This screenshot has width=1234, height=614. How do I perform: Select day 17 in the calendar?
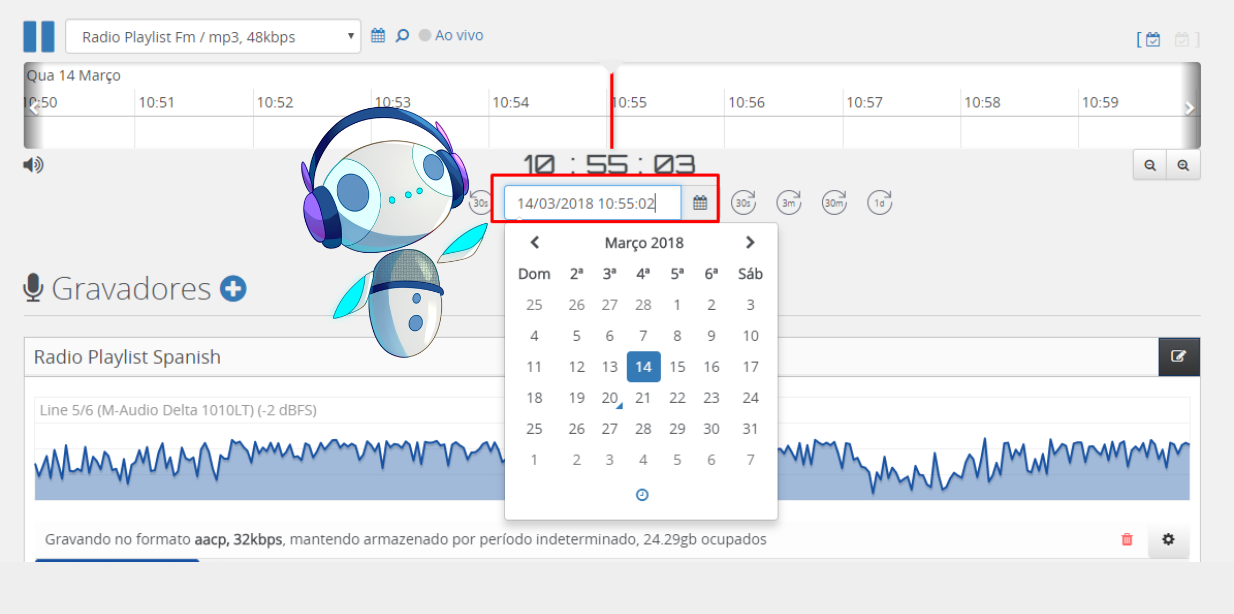751,367
